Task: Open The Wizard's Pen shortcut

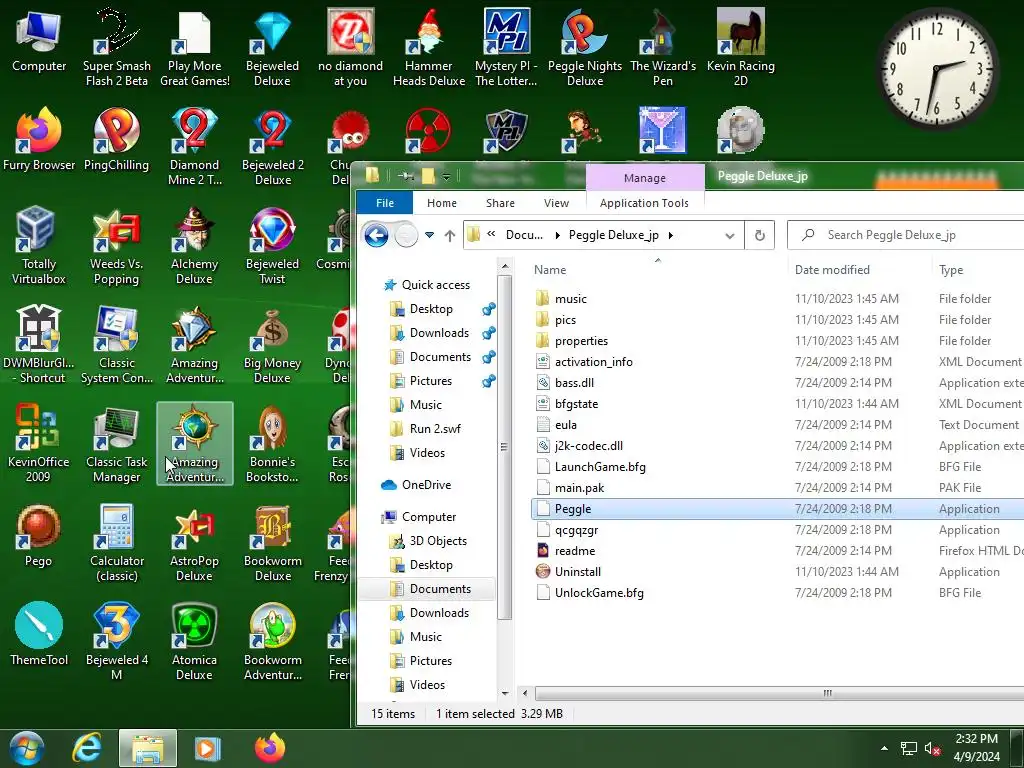Action: tap(662, 47)
